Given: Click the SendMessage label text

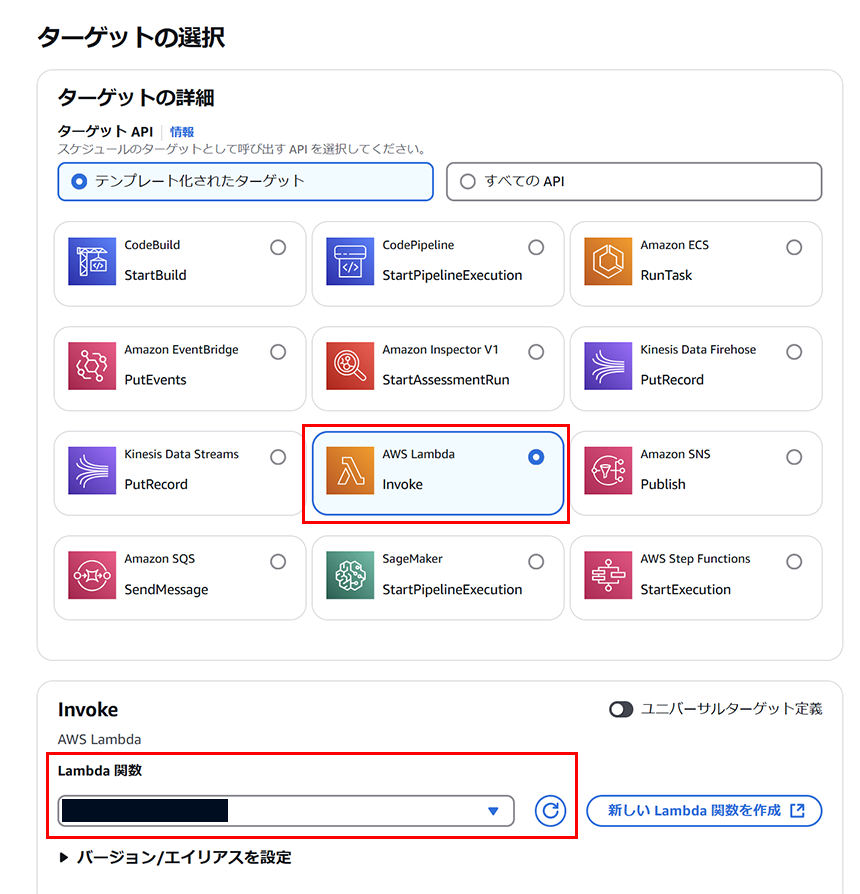Looking at the screenshot, I should pyautogui.click(x=166, y=590).
